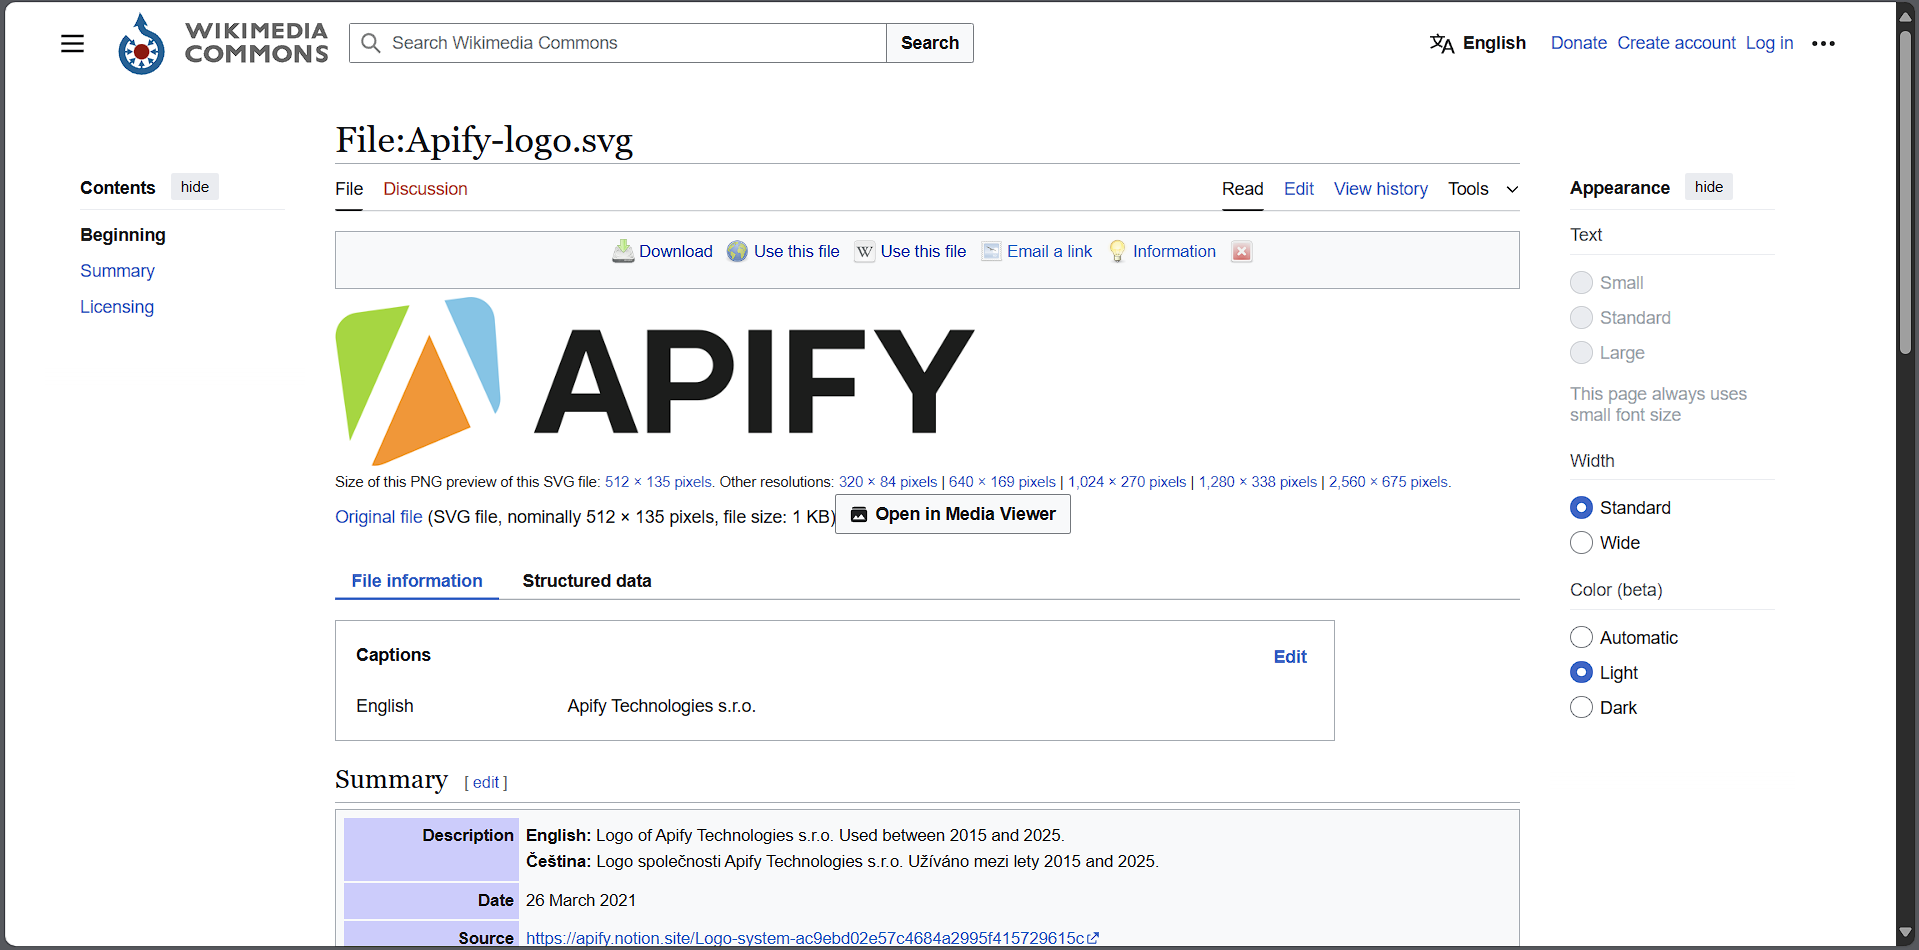Select Dark color mode

[x=1581, y=708]
